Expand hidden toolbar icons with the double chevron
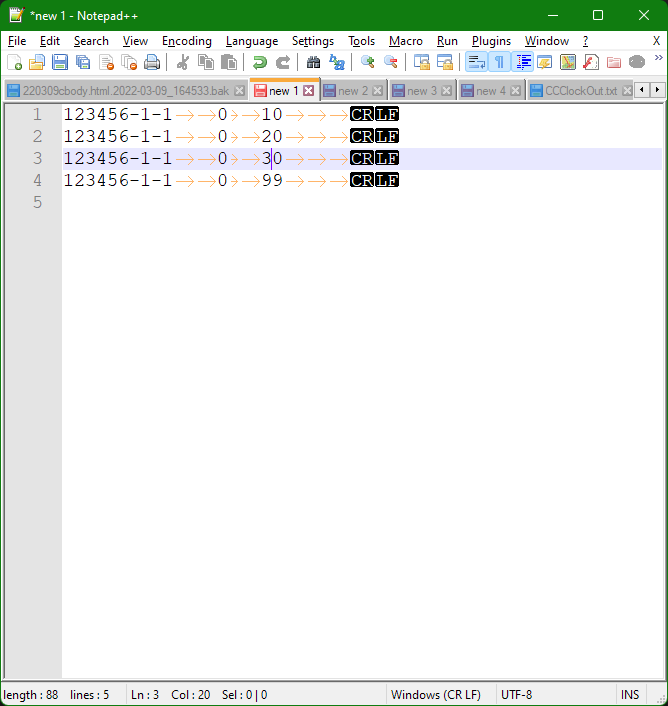This screenshot has height=706, width=668. [x=659, y=58]
